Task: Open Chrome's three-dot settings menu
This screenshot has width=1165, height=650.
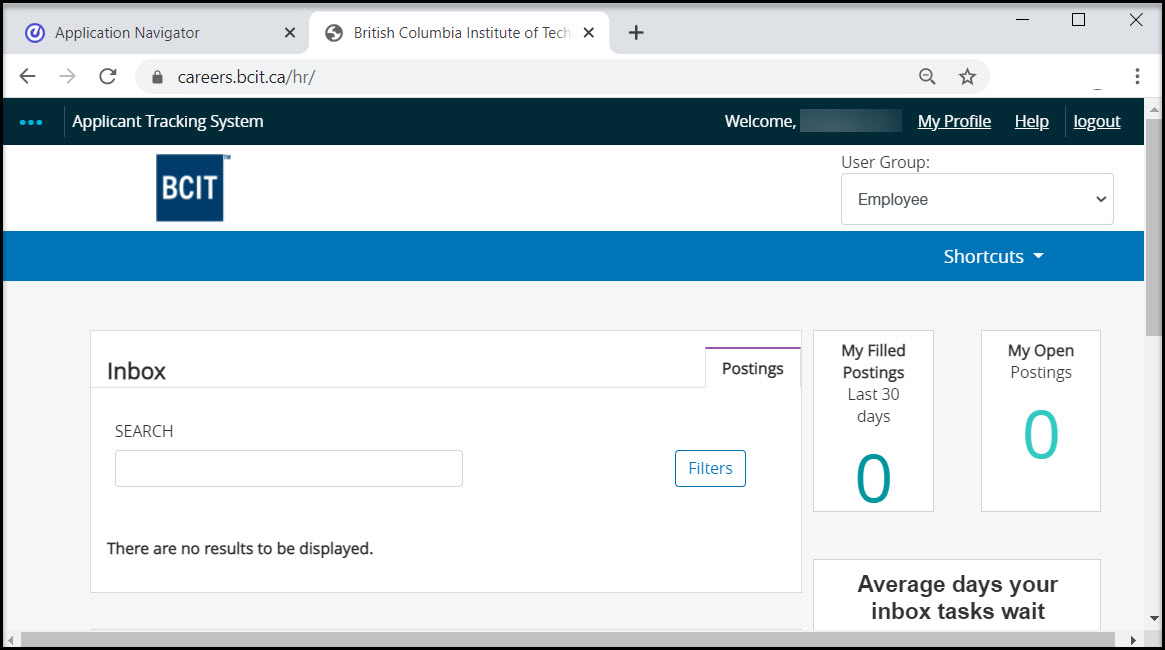Action: (x=1137, y=76)
